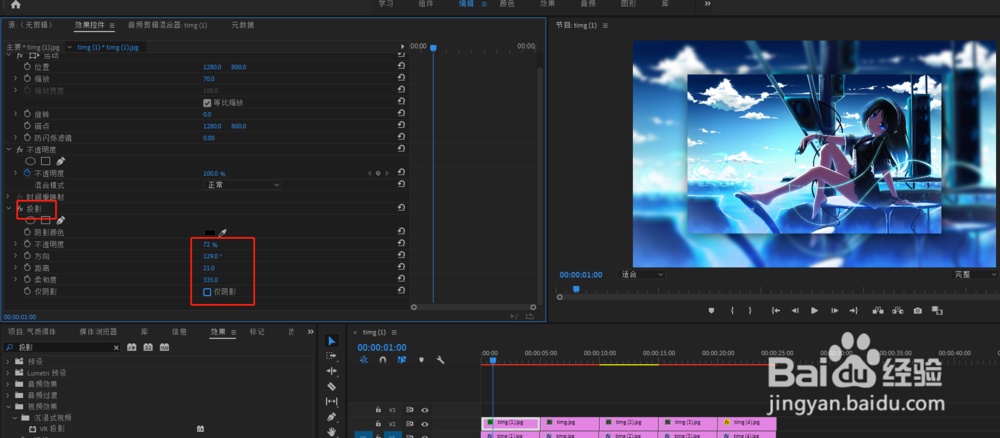Image resolution: width=1000 pixels, height=438 pixels.
Task: Click Mark In button in program monitor
Action: pos(732,310)
